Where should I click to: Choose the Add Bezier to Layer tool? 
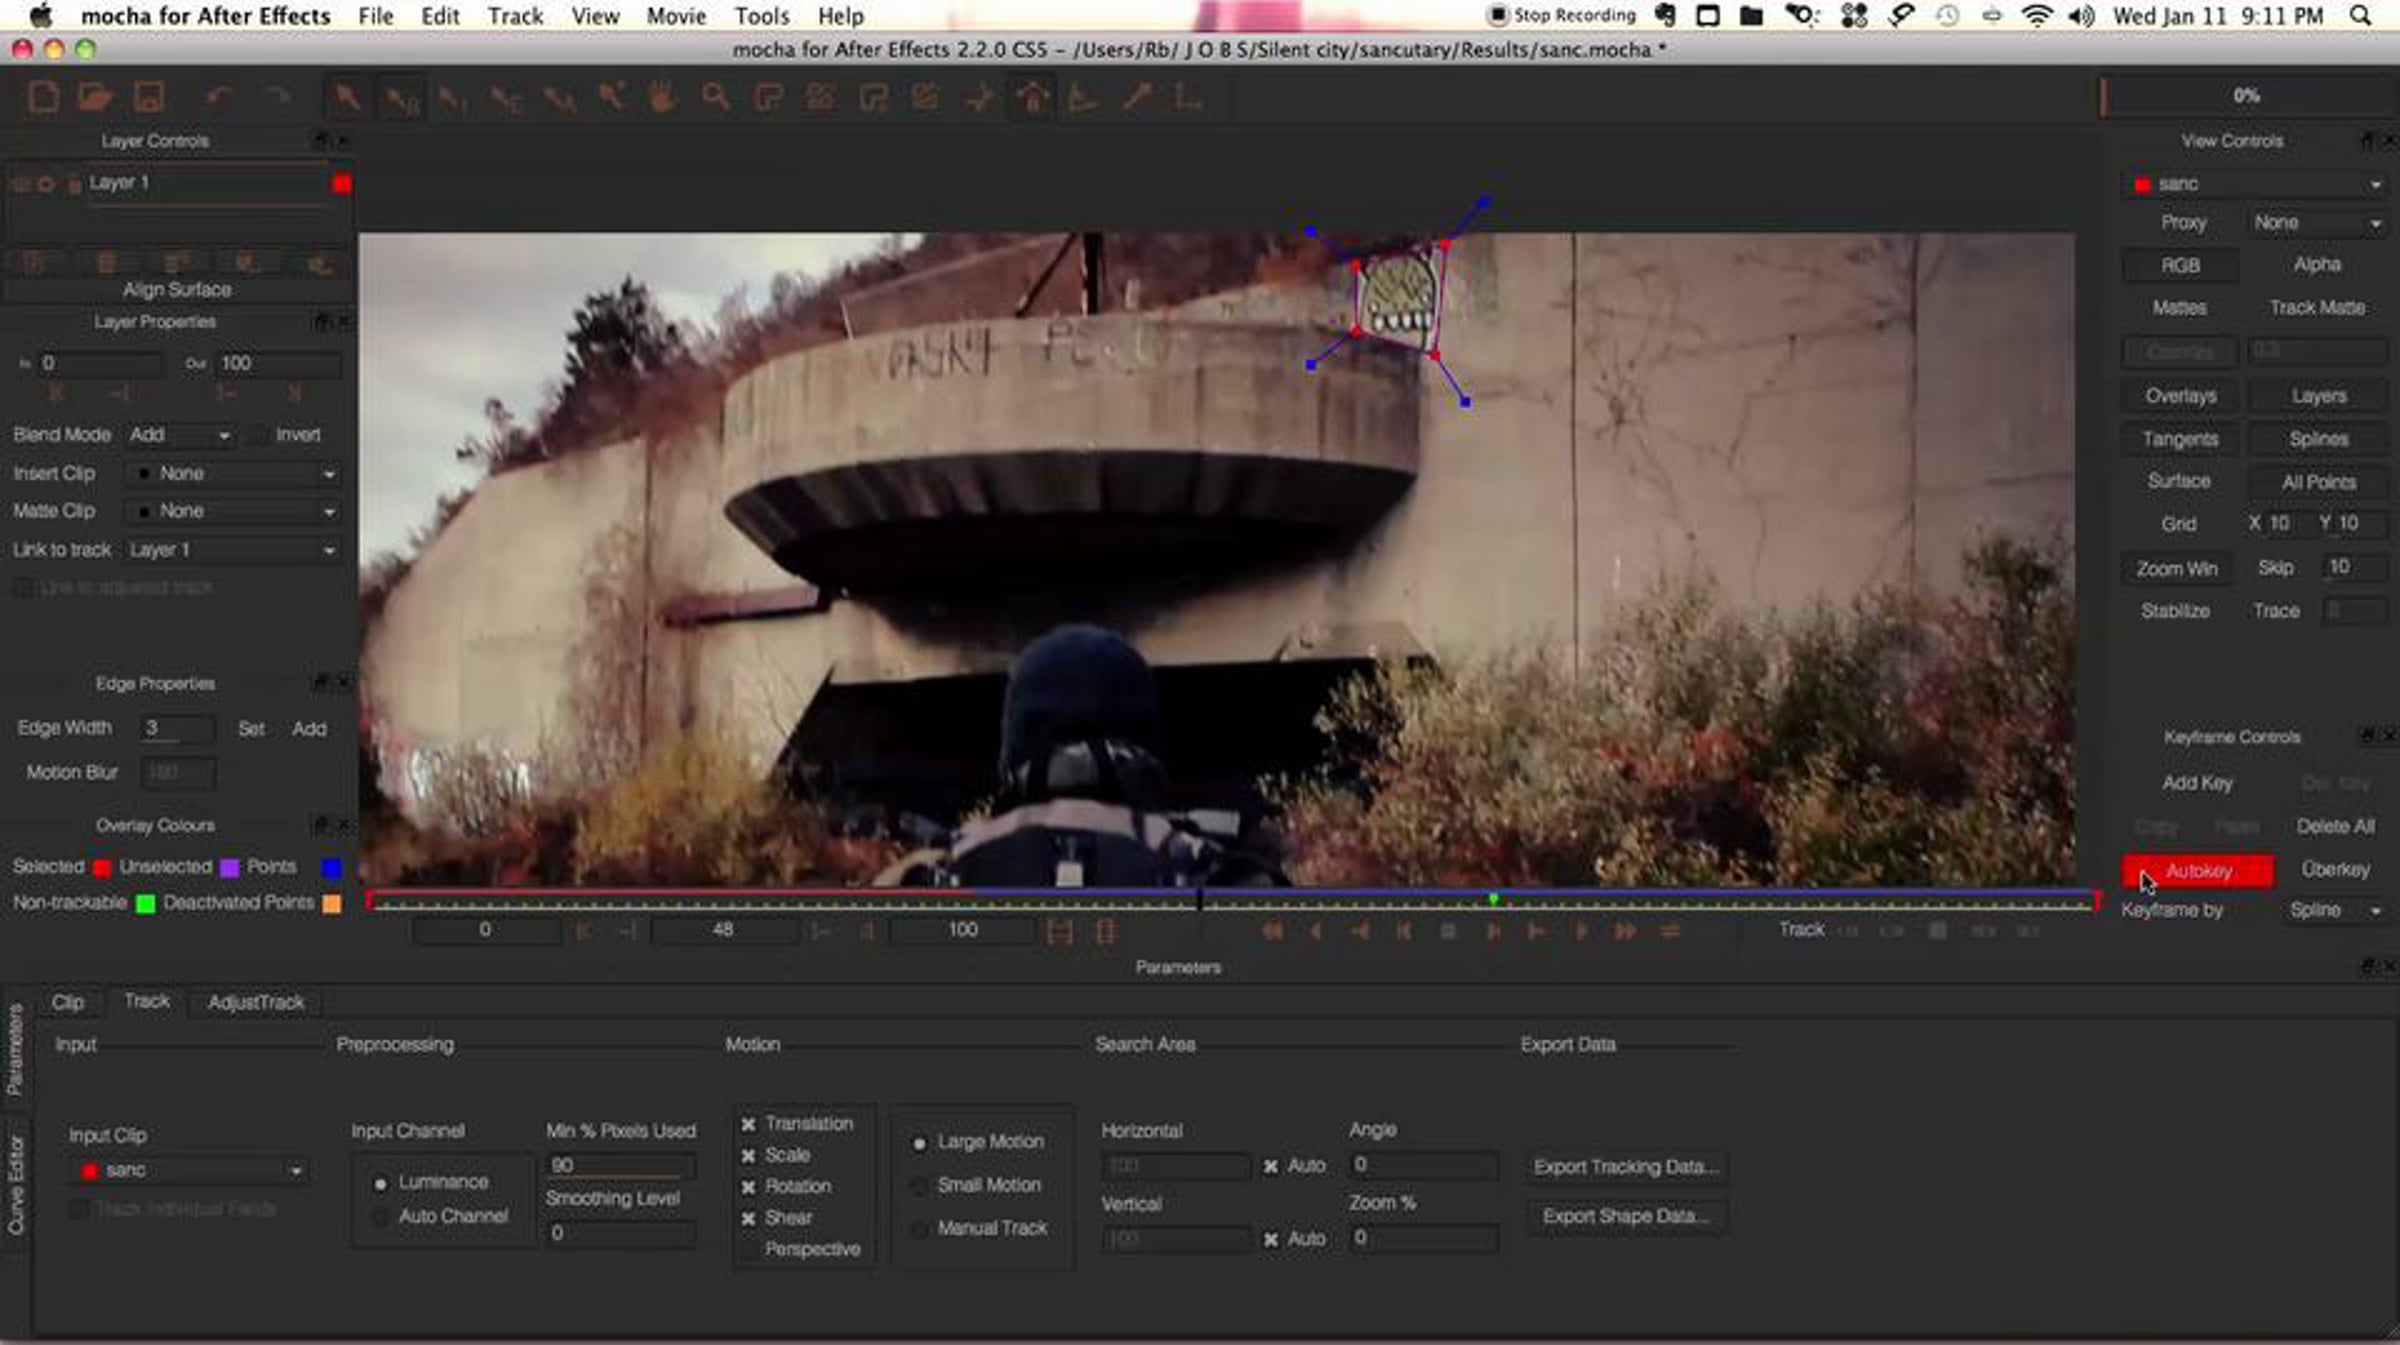coord(926,98)
